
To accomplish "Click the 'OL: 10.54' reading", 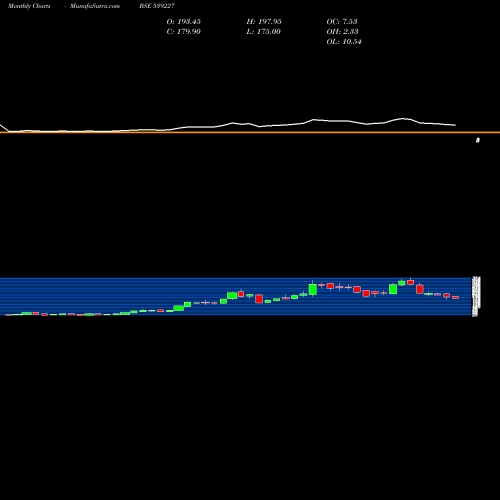I will pos(344,42).
